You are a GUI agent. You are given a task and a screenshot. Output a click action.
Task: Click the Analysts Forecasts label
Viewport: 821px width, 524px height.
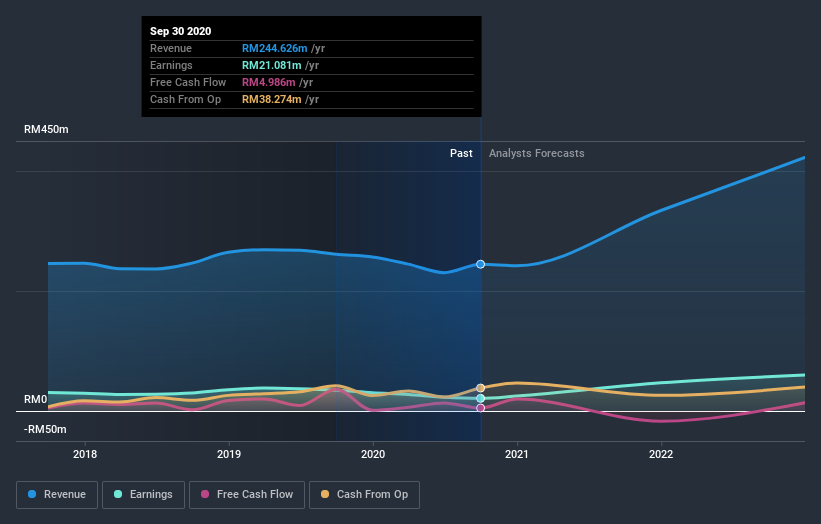pos(537,153)
